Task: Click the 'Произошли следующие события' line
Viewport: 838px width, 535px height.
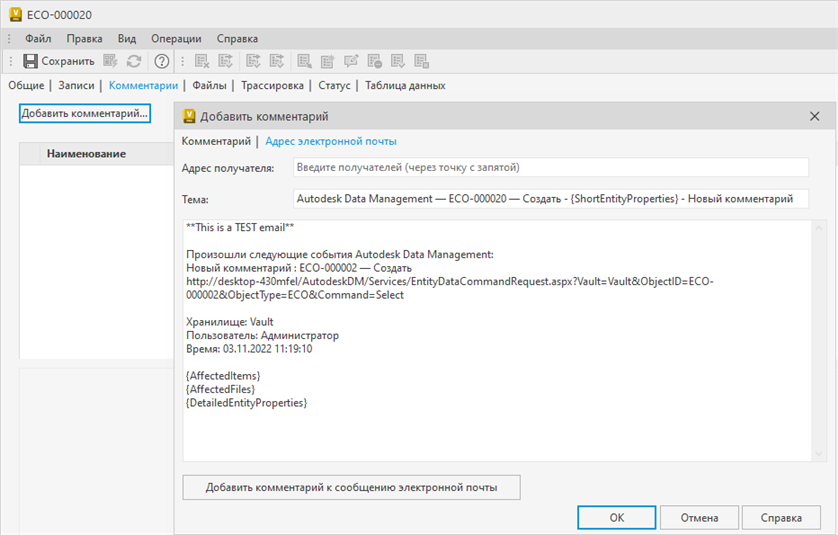Action: tap(340, 254)
